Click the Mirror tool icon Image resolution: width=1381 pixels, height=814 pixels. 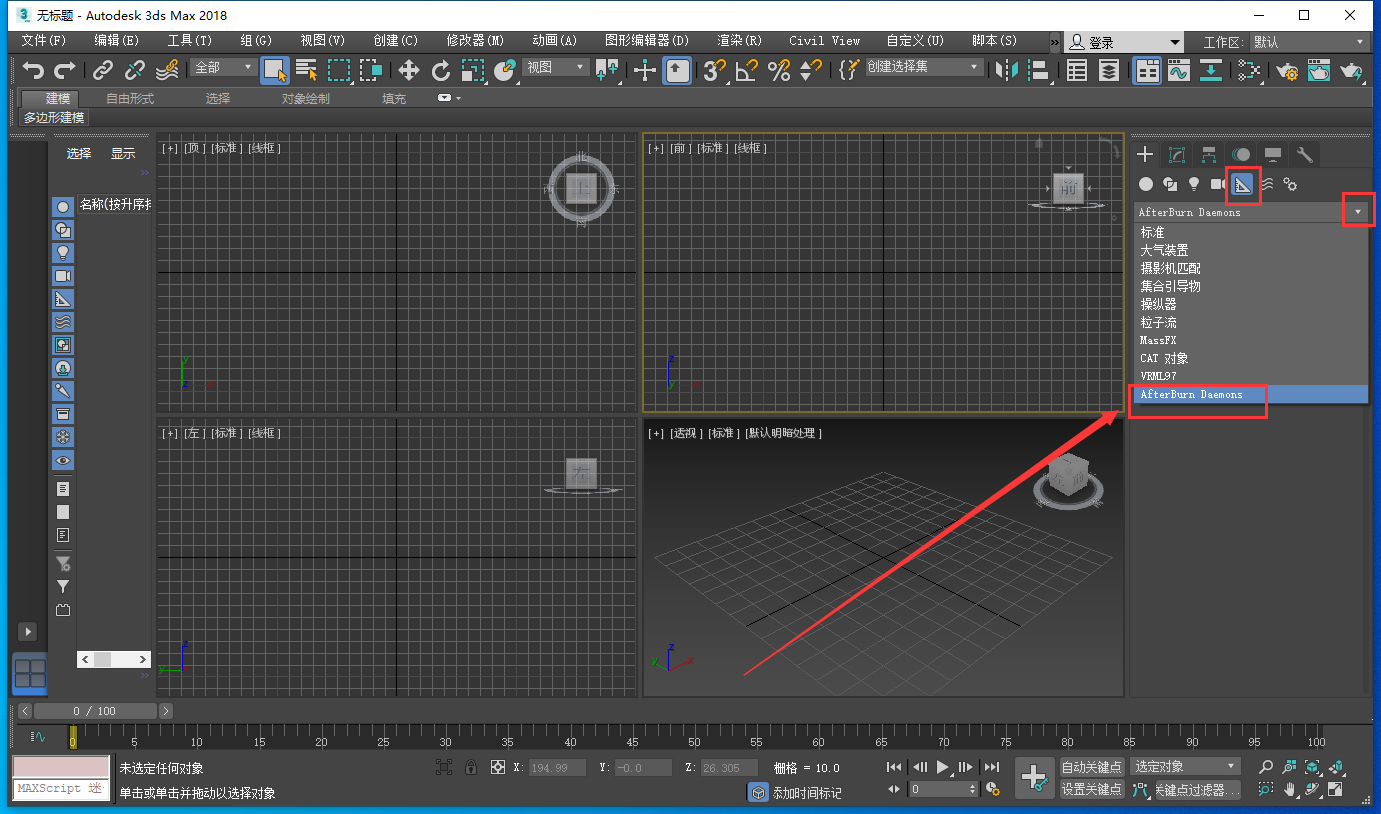pos(1006,70)
